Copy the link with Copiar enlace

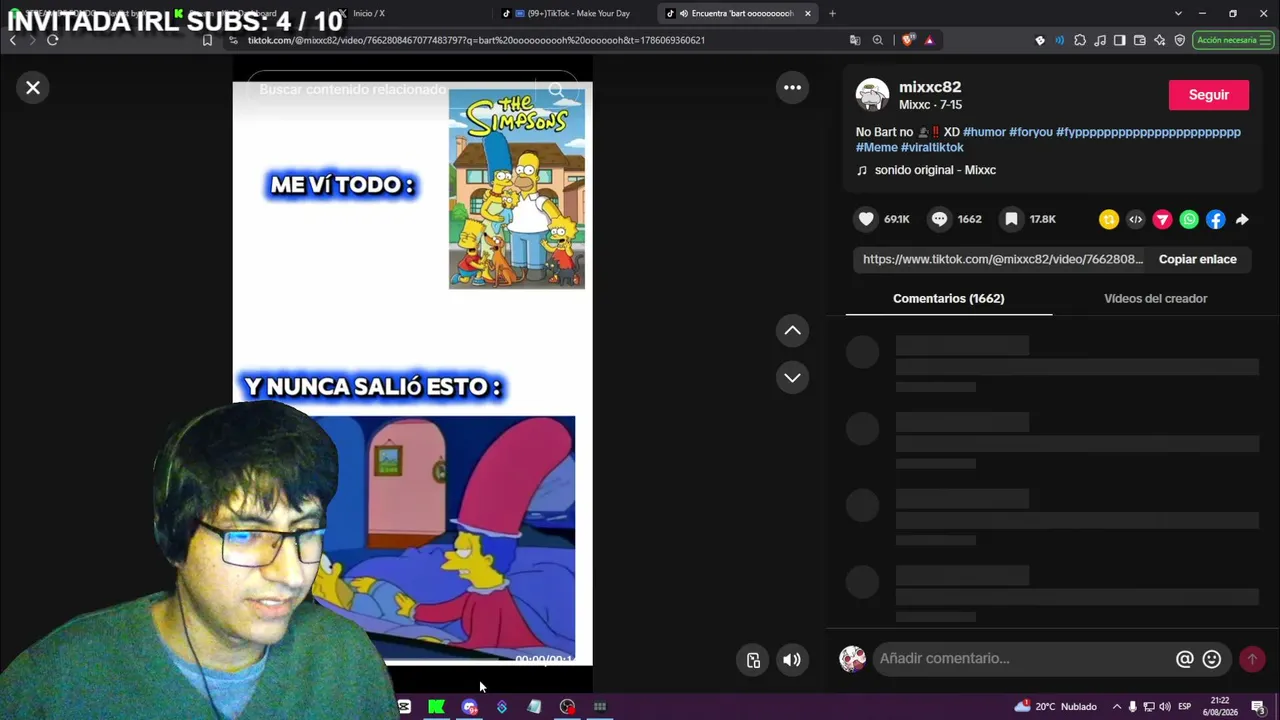1197,259
